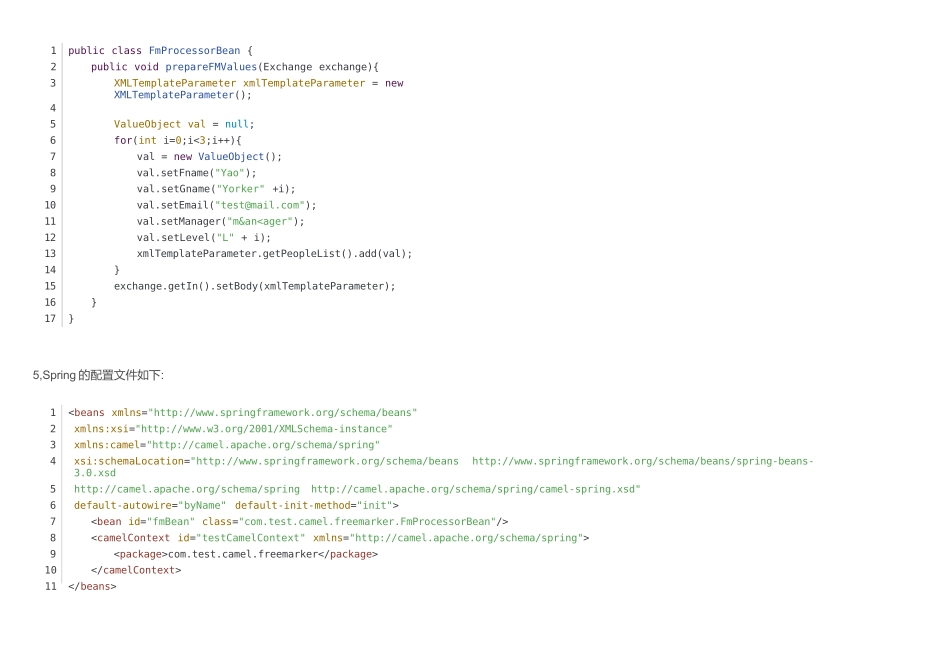The image size is (950, 672).
Task: Click the line val.setFname("Yao");
Action: pos(196,173)
